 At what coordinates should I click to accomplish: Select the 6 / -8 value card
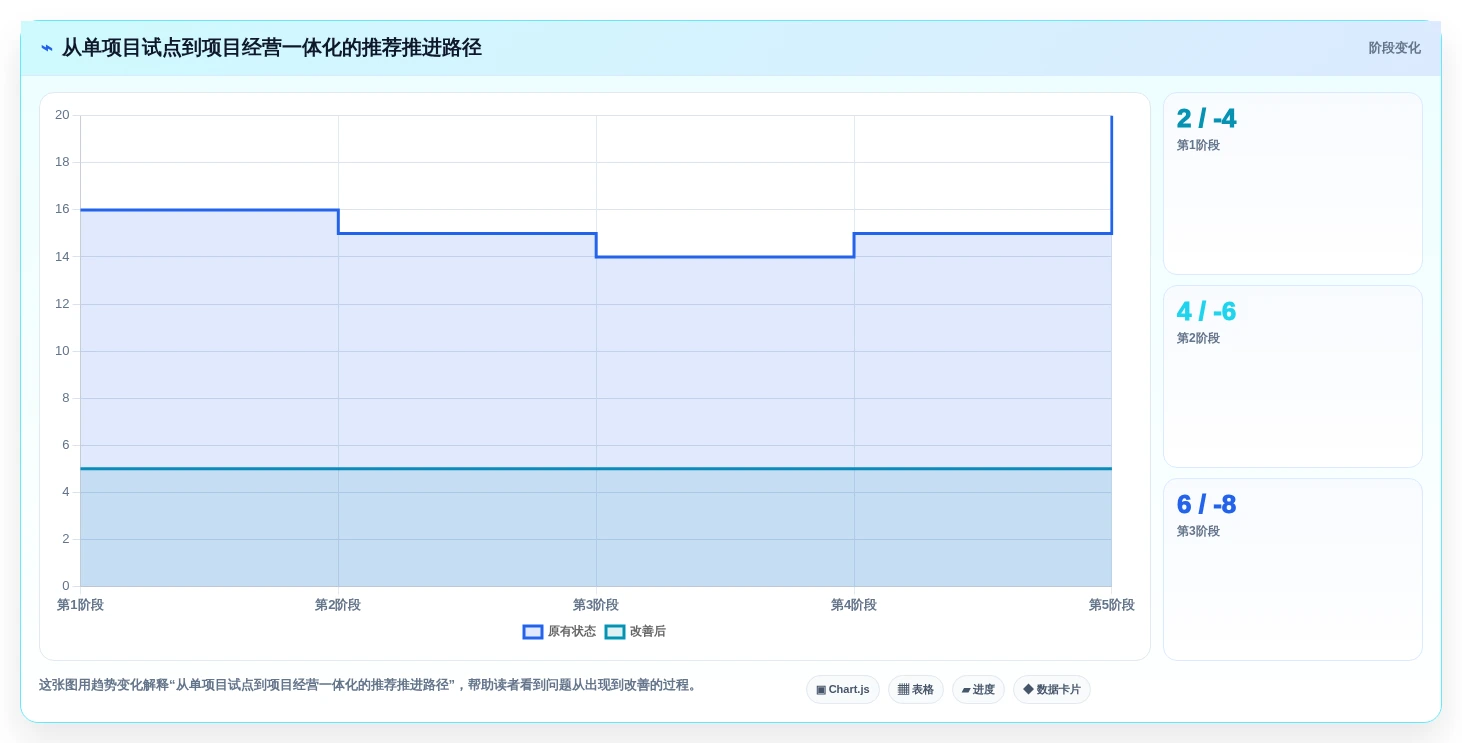click(1293, 570)
